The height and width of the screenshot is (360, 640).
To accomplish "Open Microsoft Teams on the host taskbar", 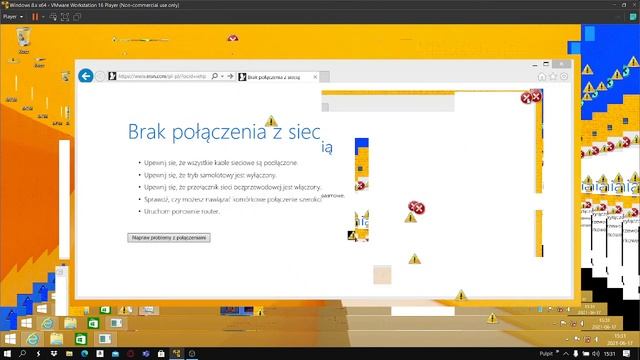I will click(x=146, y=354).
